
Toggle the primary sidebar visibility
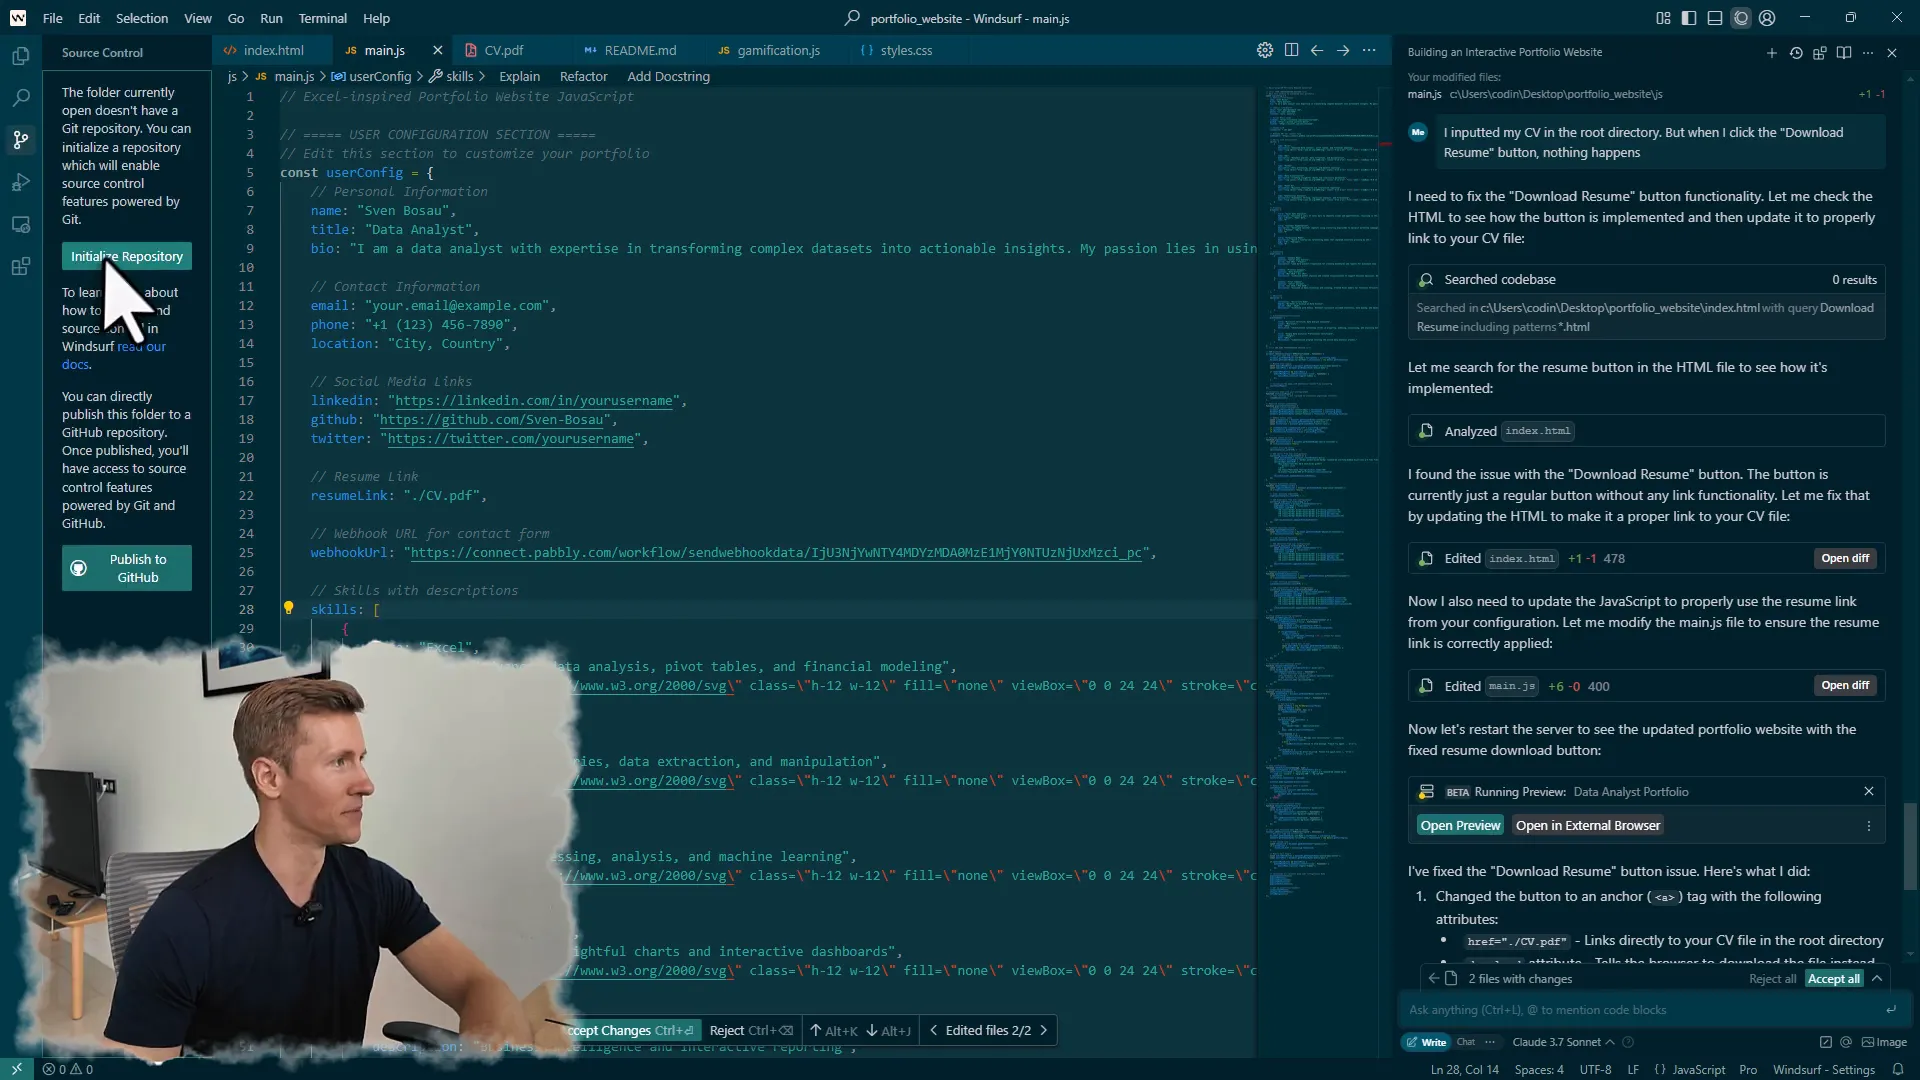pyautogui.click(x=1688, y=18)
